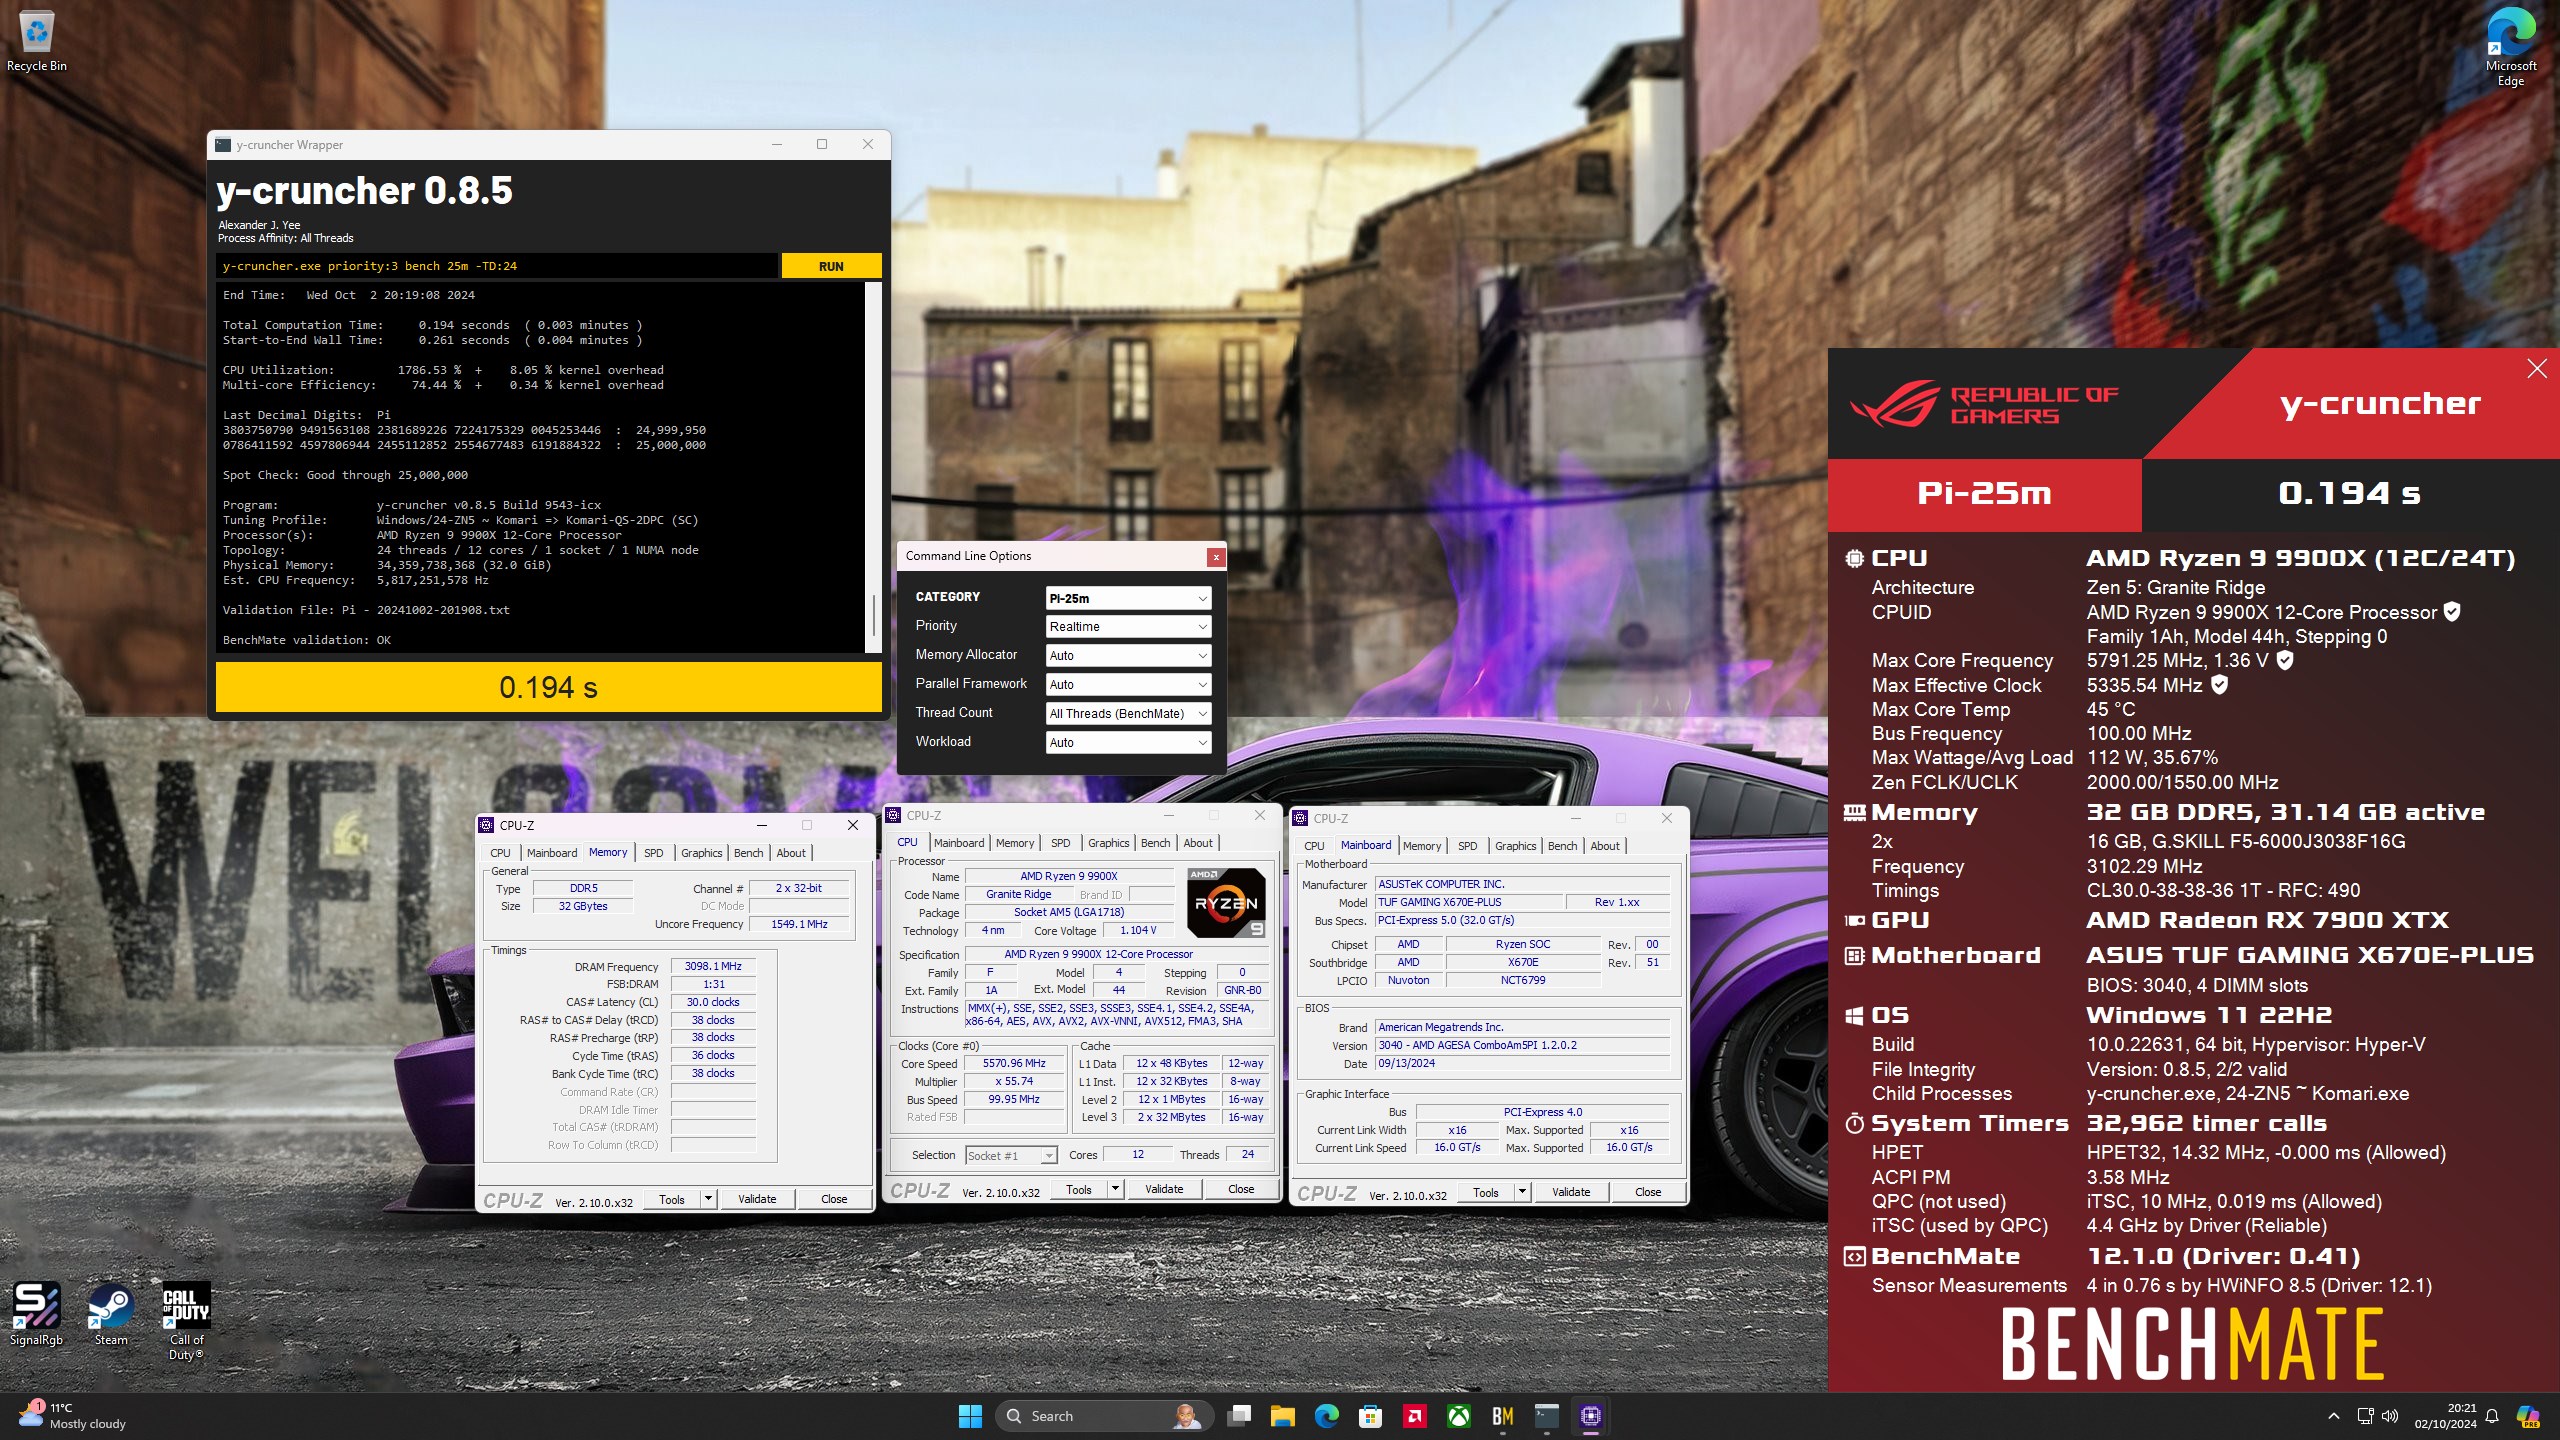This screenshot has width=2560, height=1440.
Task: Click Close in Memory-tab CPU-Z window
Action: coord(834,1199)
